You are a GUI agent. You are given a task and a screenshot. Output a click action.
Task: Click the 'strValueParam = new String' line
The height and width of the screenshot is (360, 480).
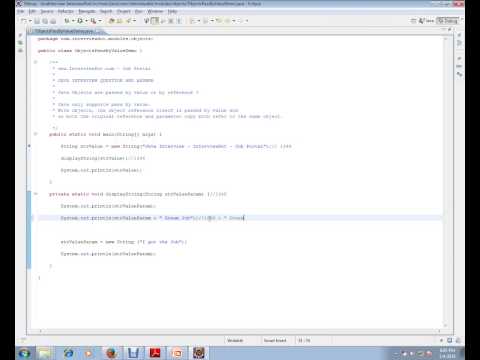click(124, 242)
